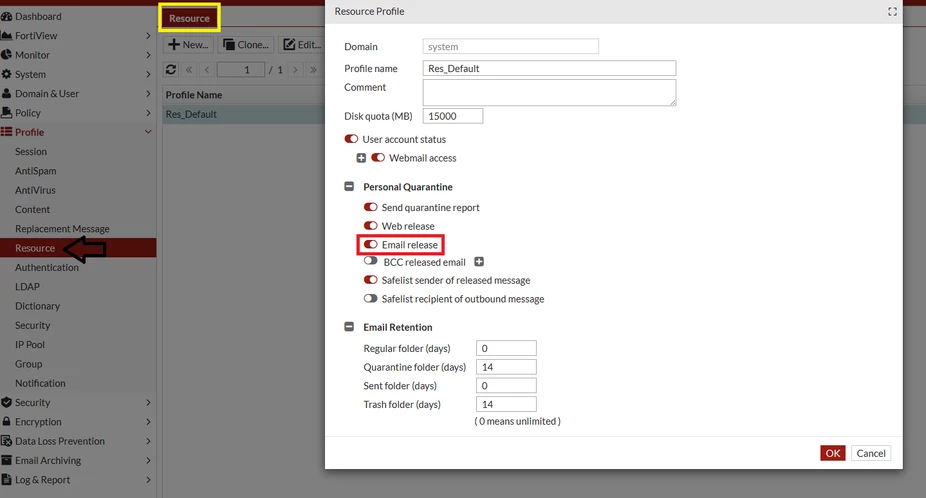Click the plus icon beside BCC released email
The image size is (926, 498).
479,262
